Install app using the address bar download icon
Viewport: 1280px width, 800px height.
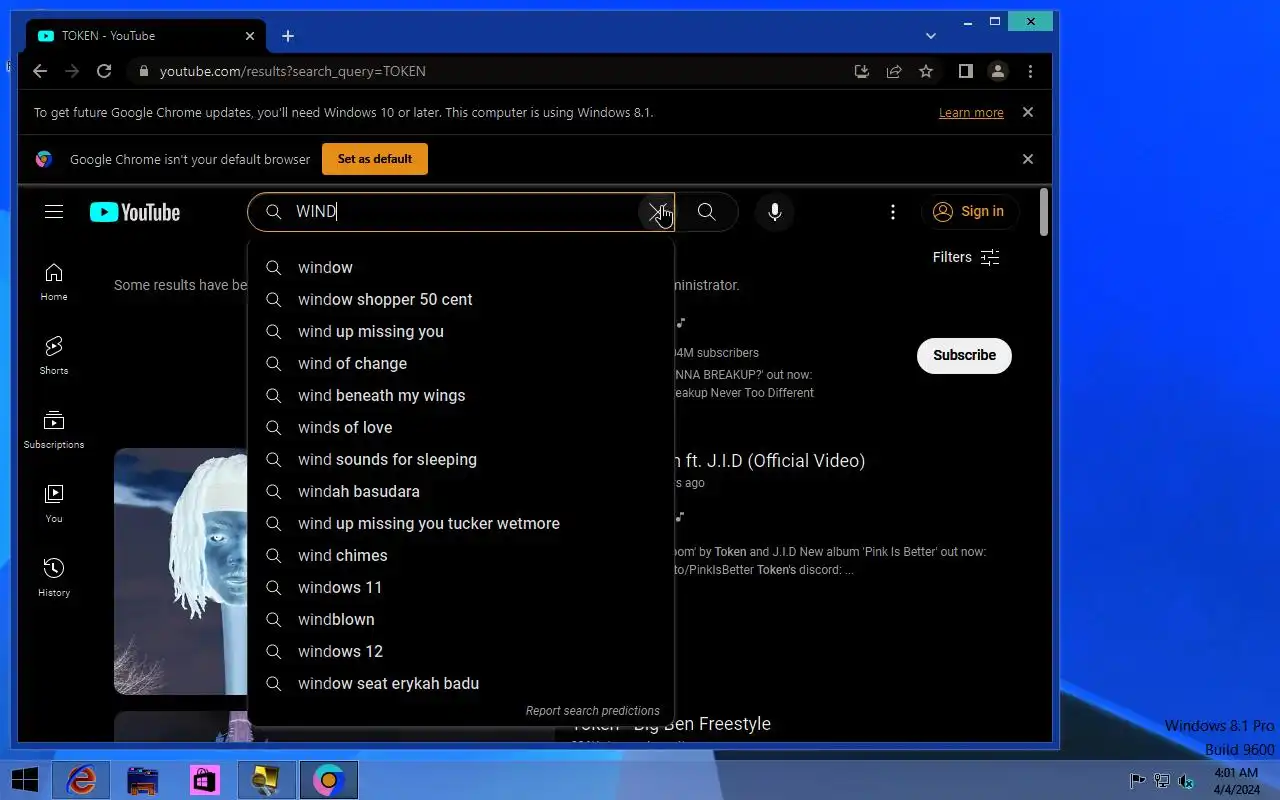tap(861, 71)
